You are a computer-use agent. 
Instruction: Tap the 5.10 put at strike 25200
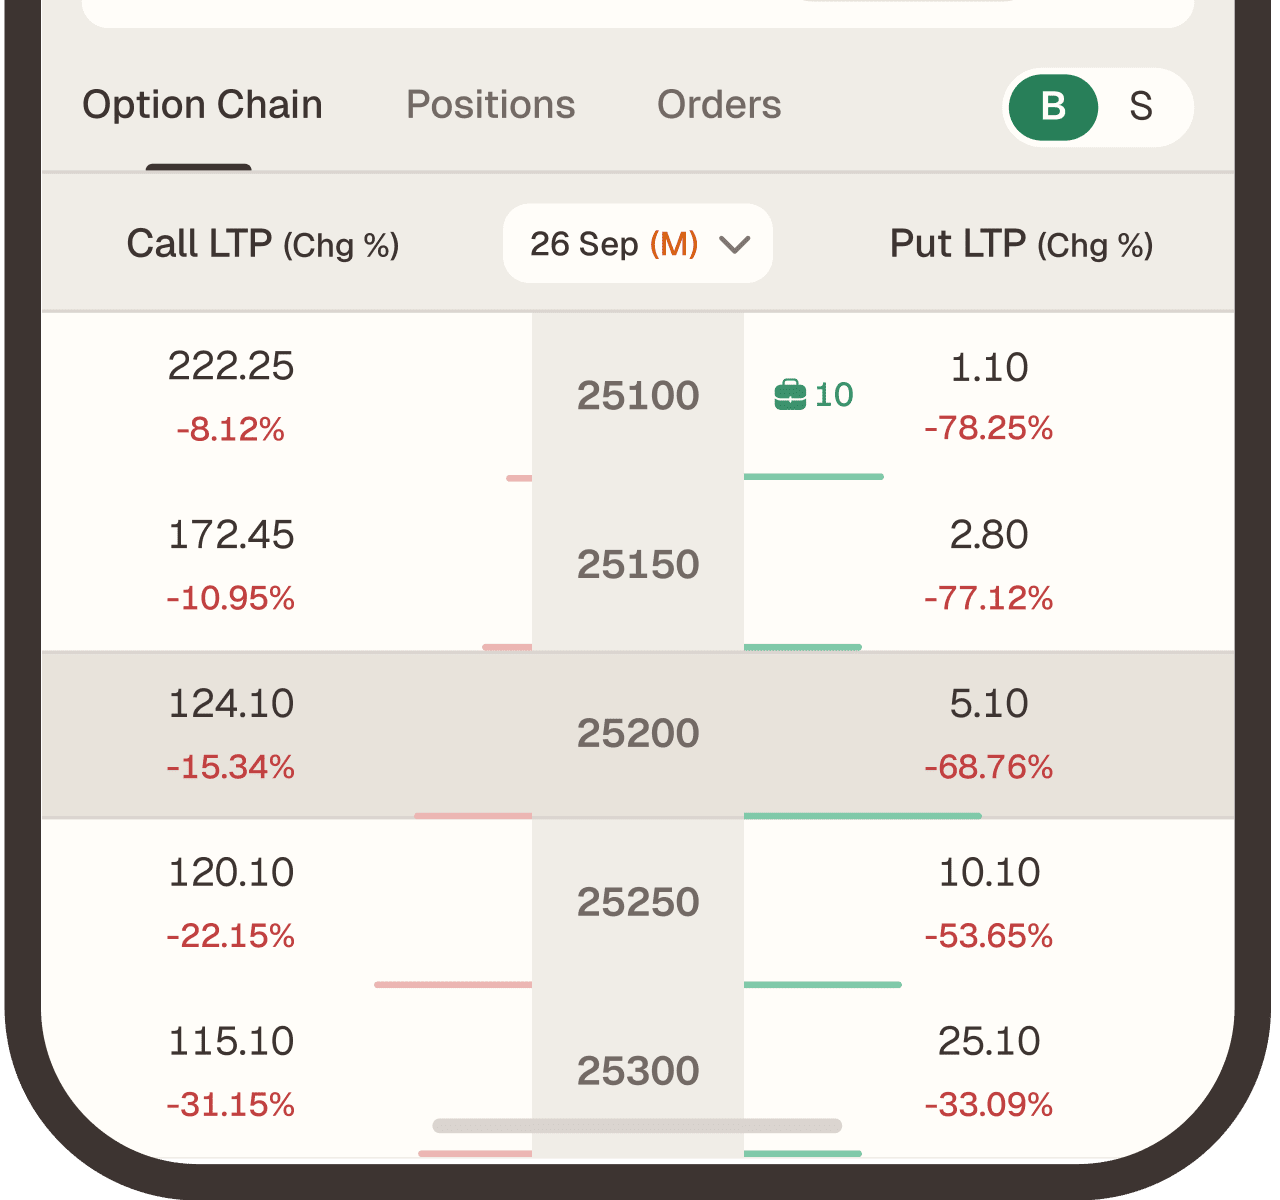point(989,705)
